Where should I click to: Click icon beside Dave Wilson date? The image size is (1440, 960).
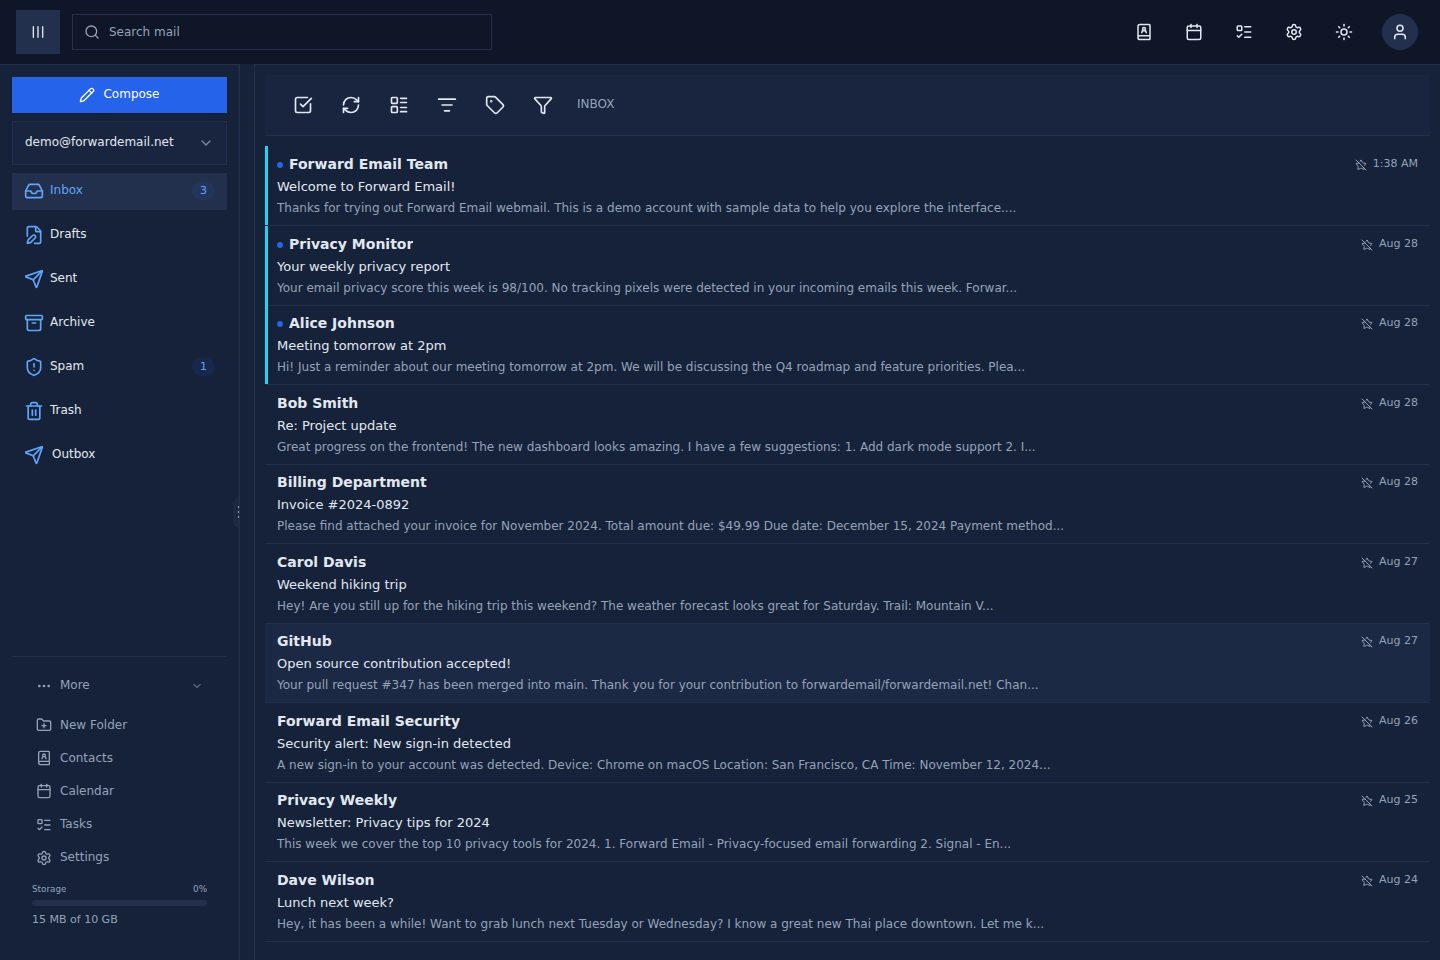pos(1367,881)
